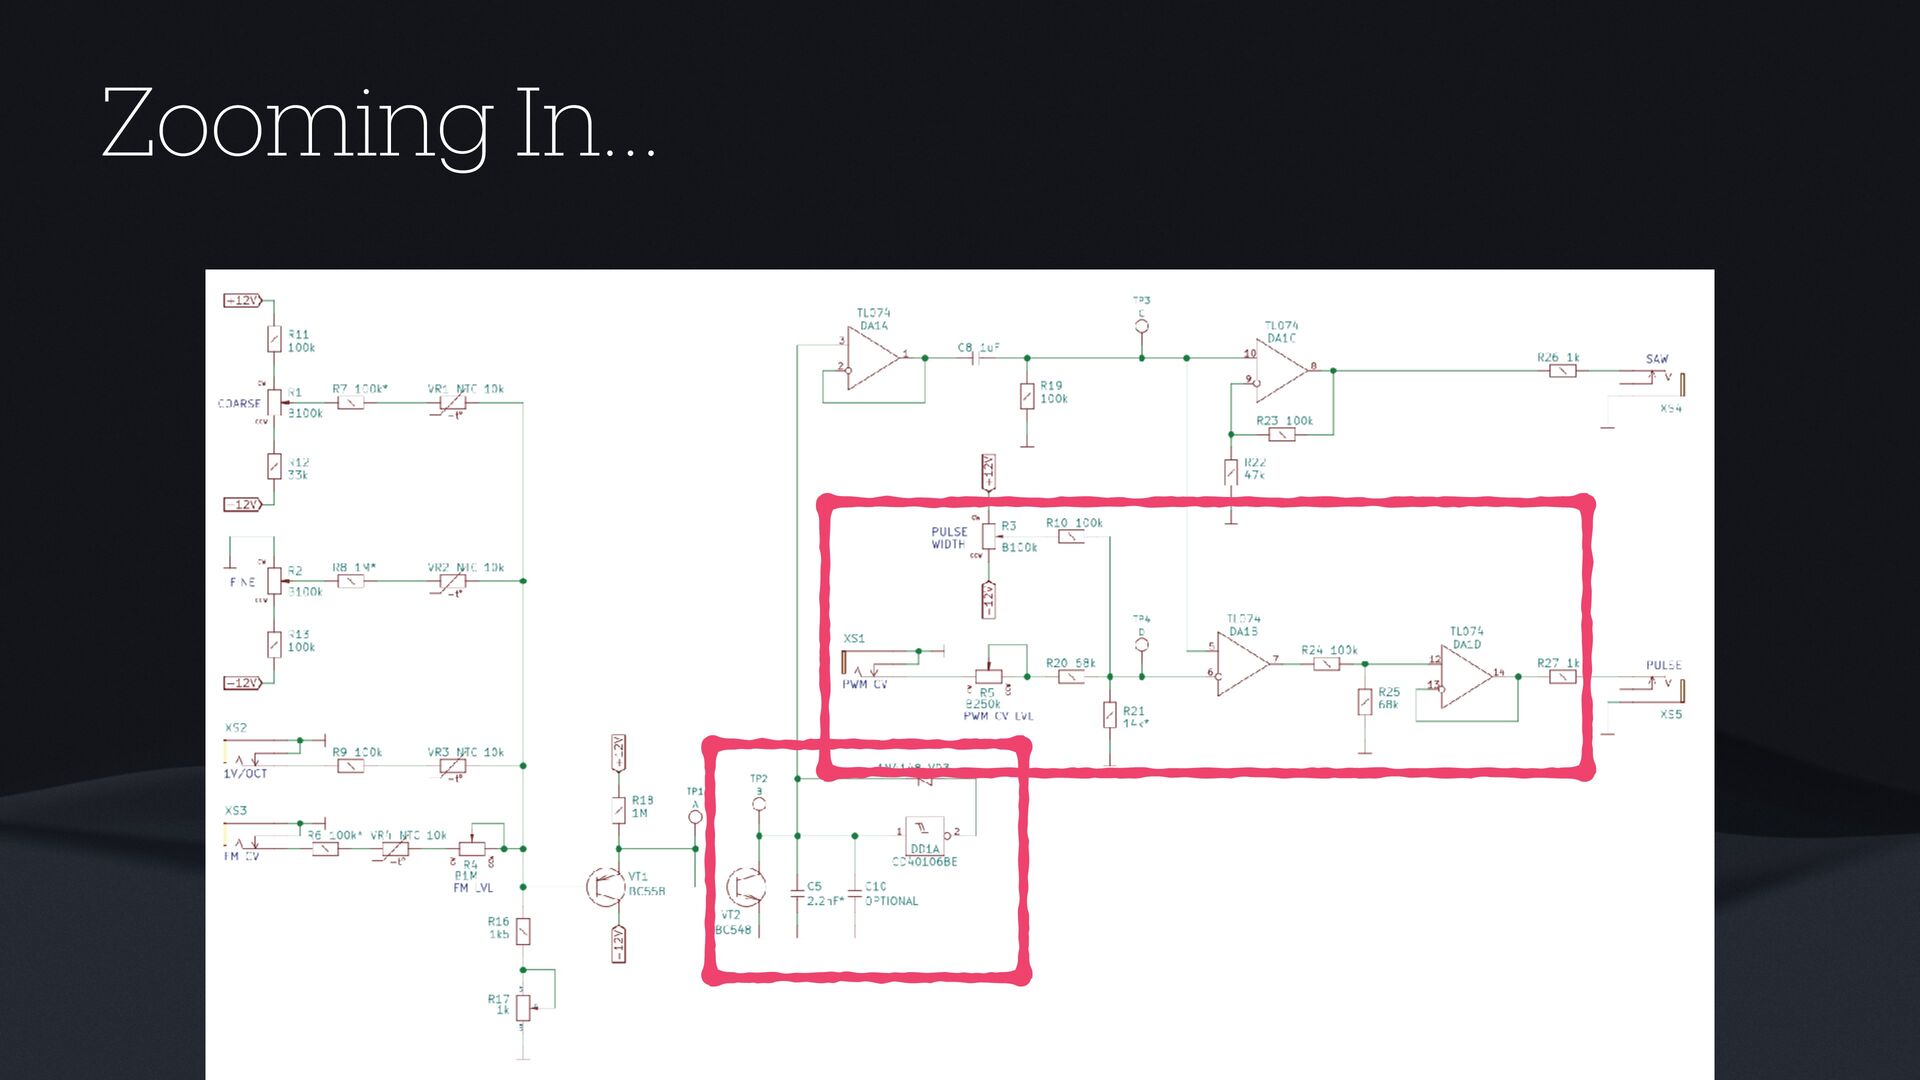The image size is (1920, 1080).
Task: Select the R17 1k trimmer potentiometer
Action: pos(523,1007)
